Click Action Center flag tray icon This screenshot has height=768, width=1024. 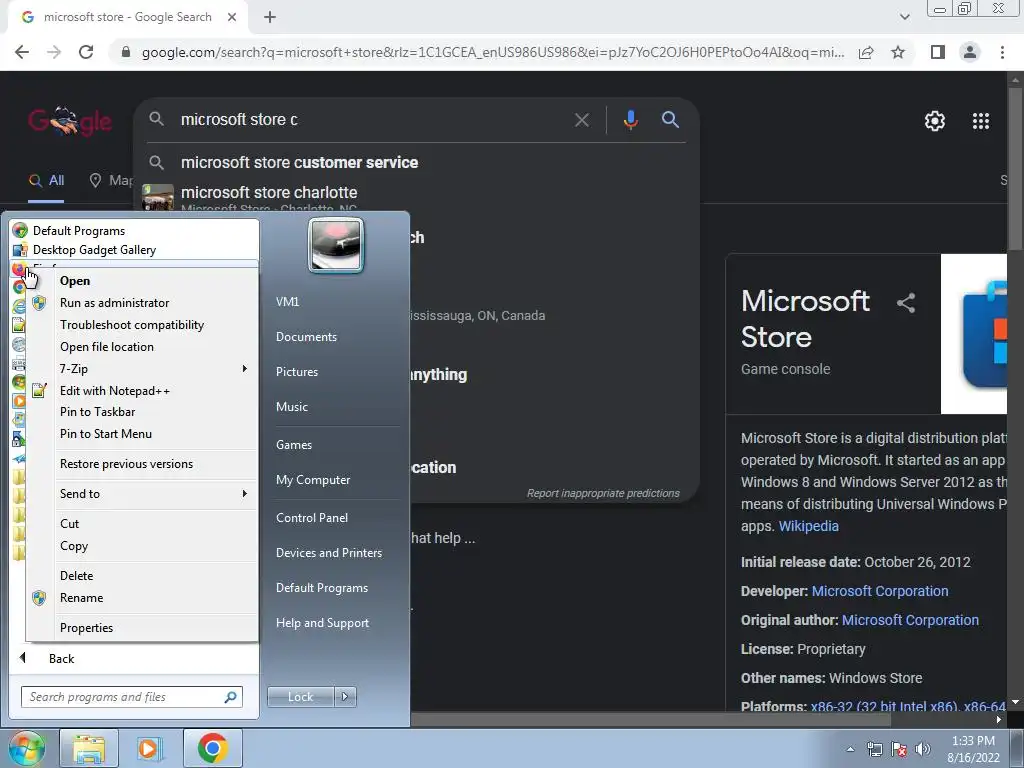click(899, 750)
